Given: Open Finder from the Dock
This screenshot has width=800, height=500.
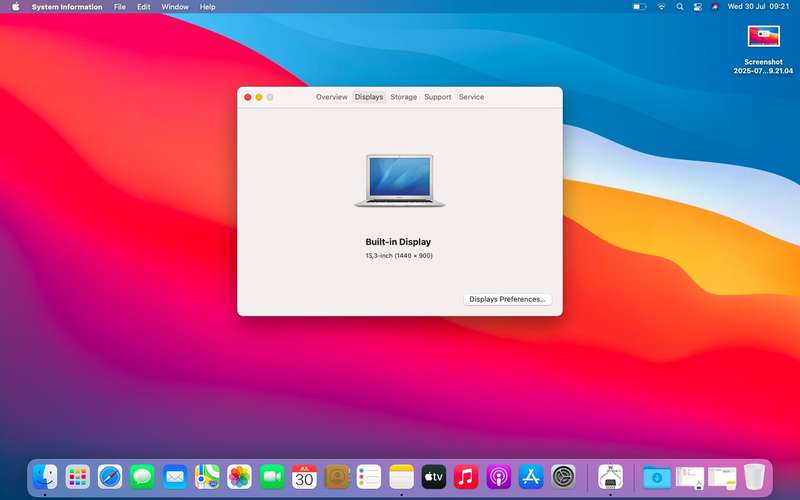Looking at the screenshot, I should 45,477.
